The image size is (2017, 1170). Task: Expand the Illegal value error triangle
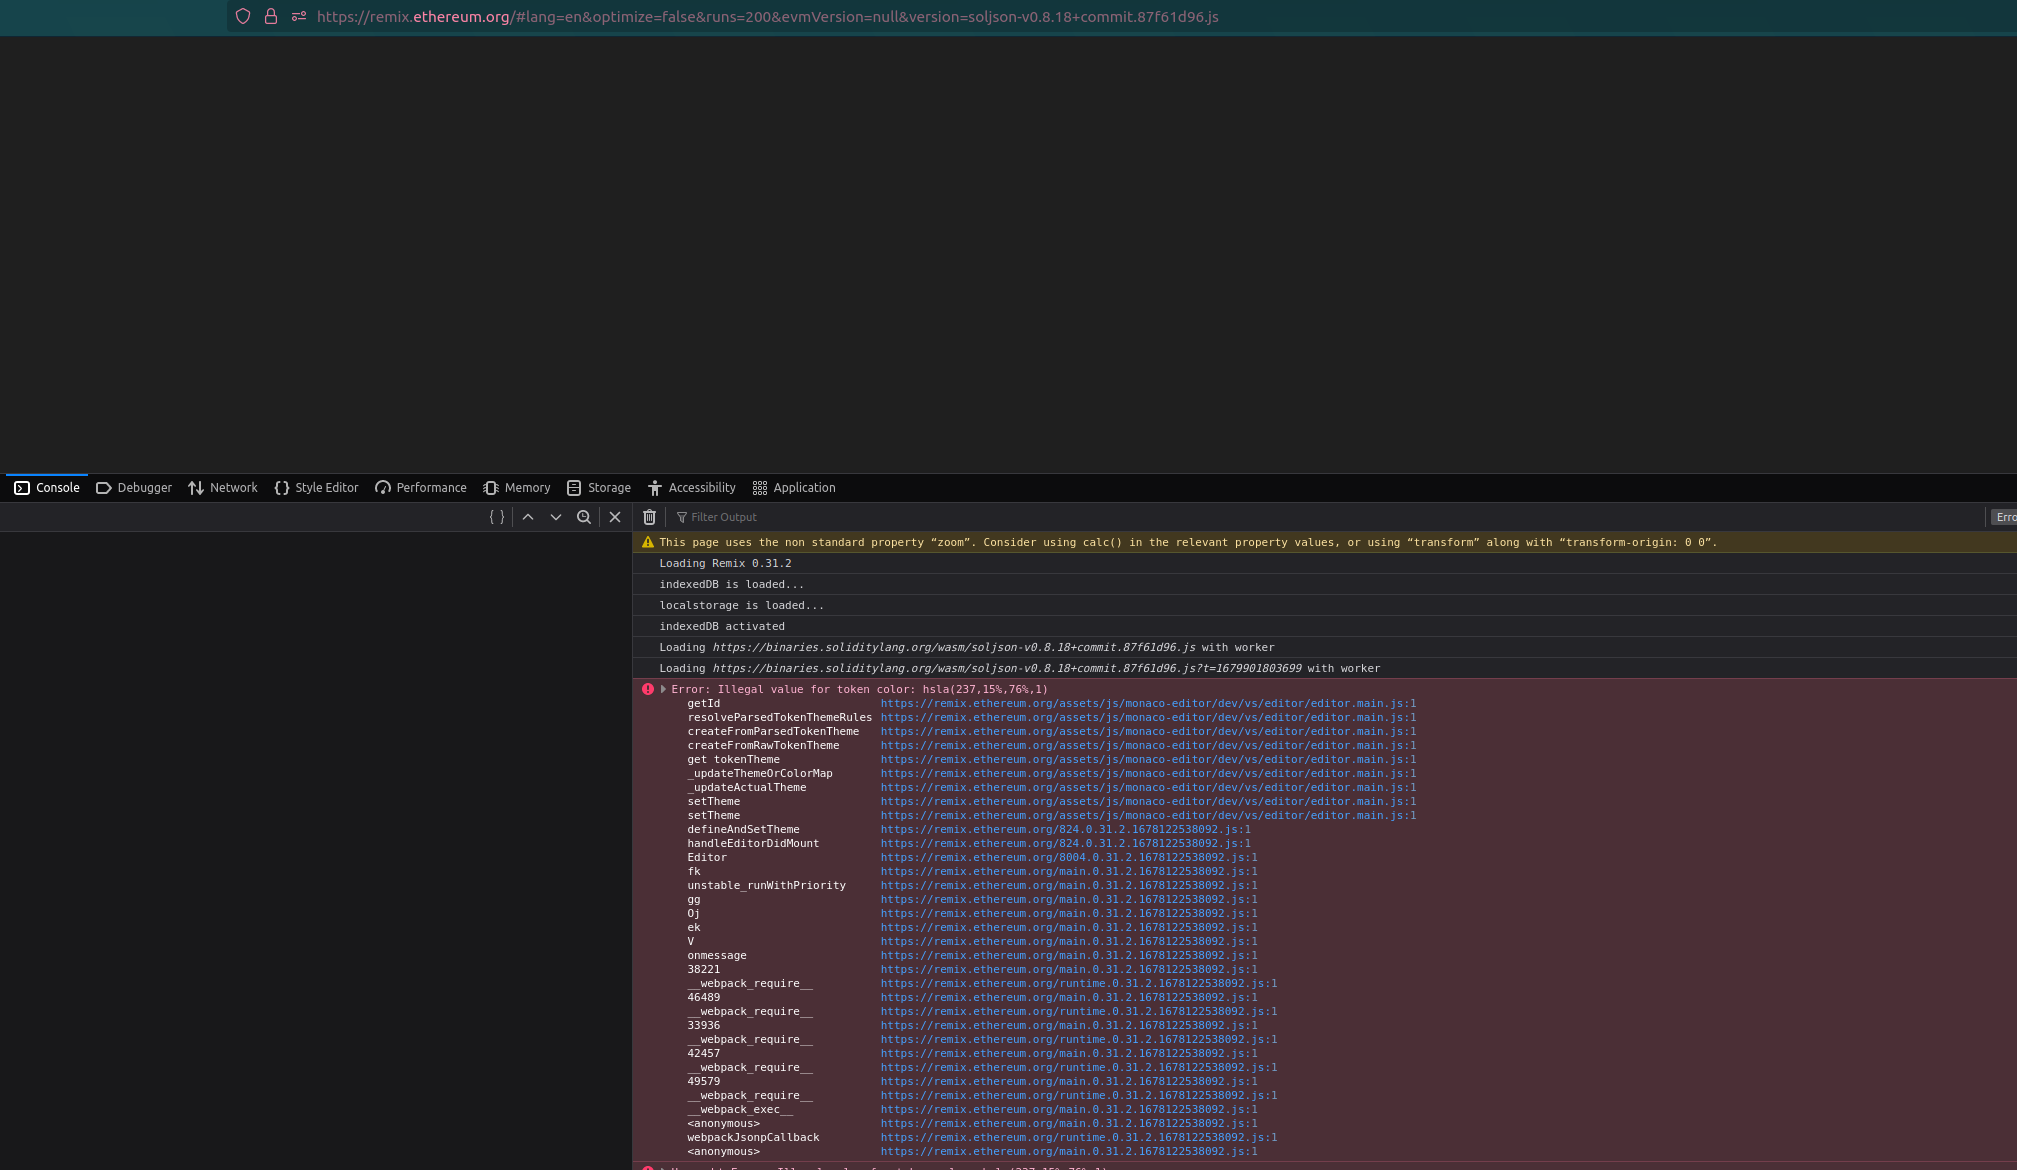click(663, 689)
